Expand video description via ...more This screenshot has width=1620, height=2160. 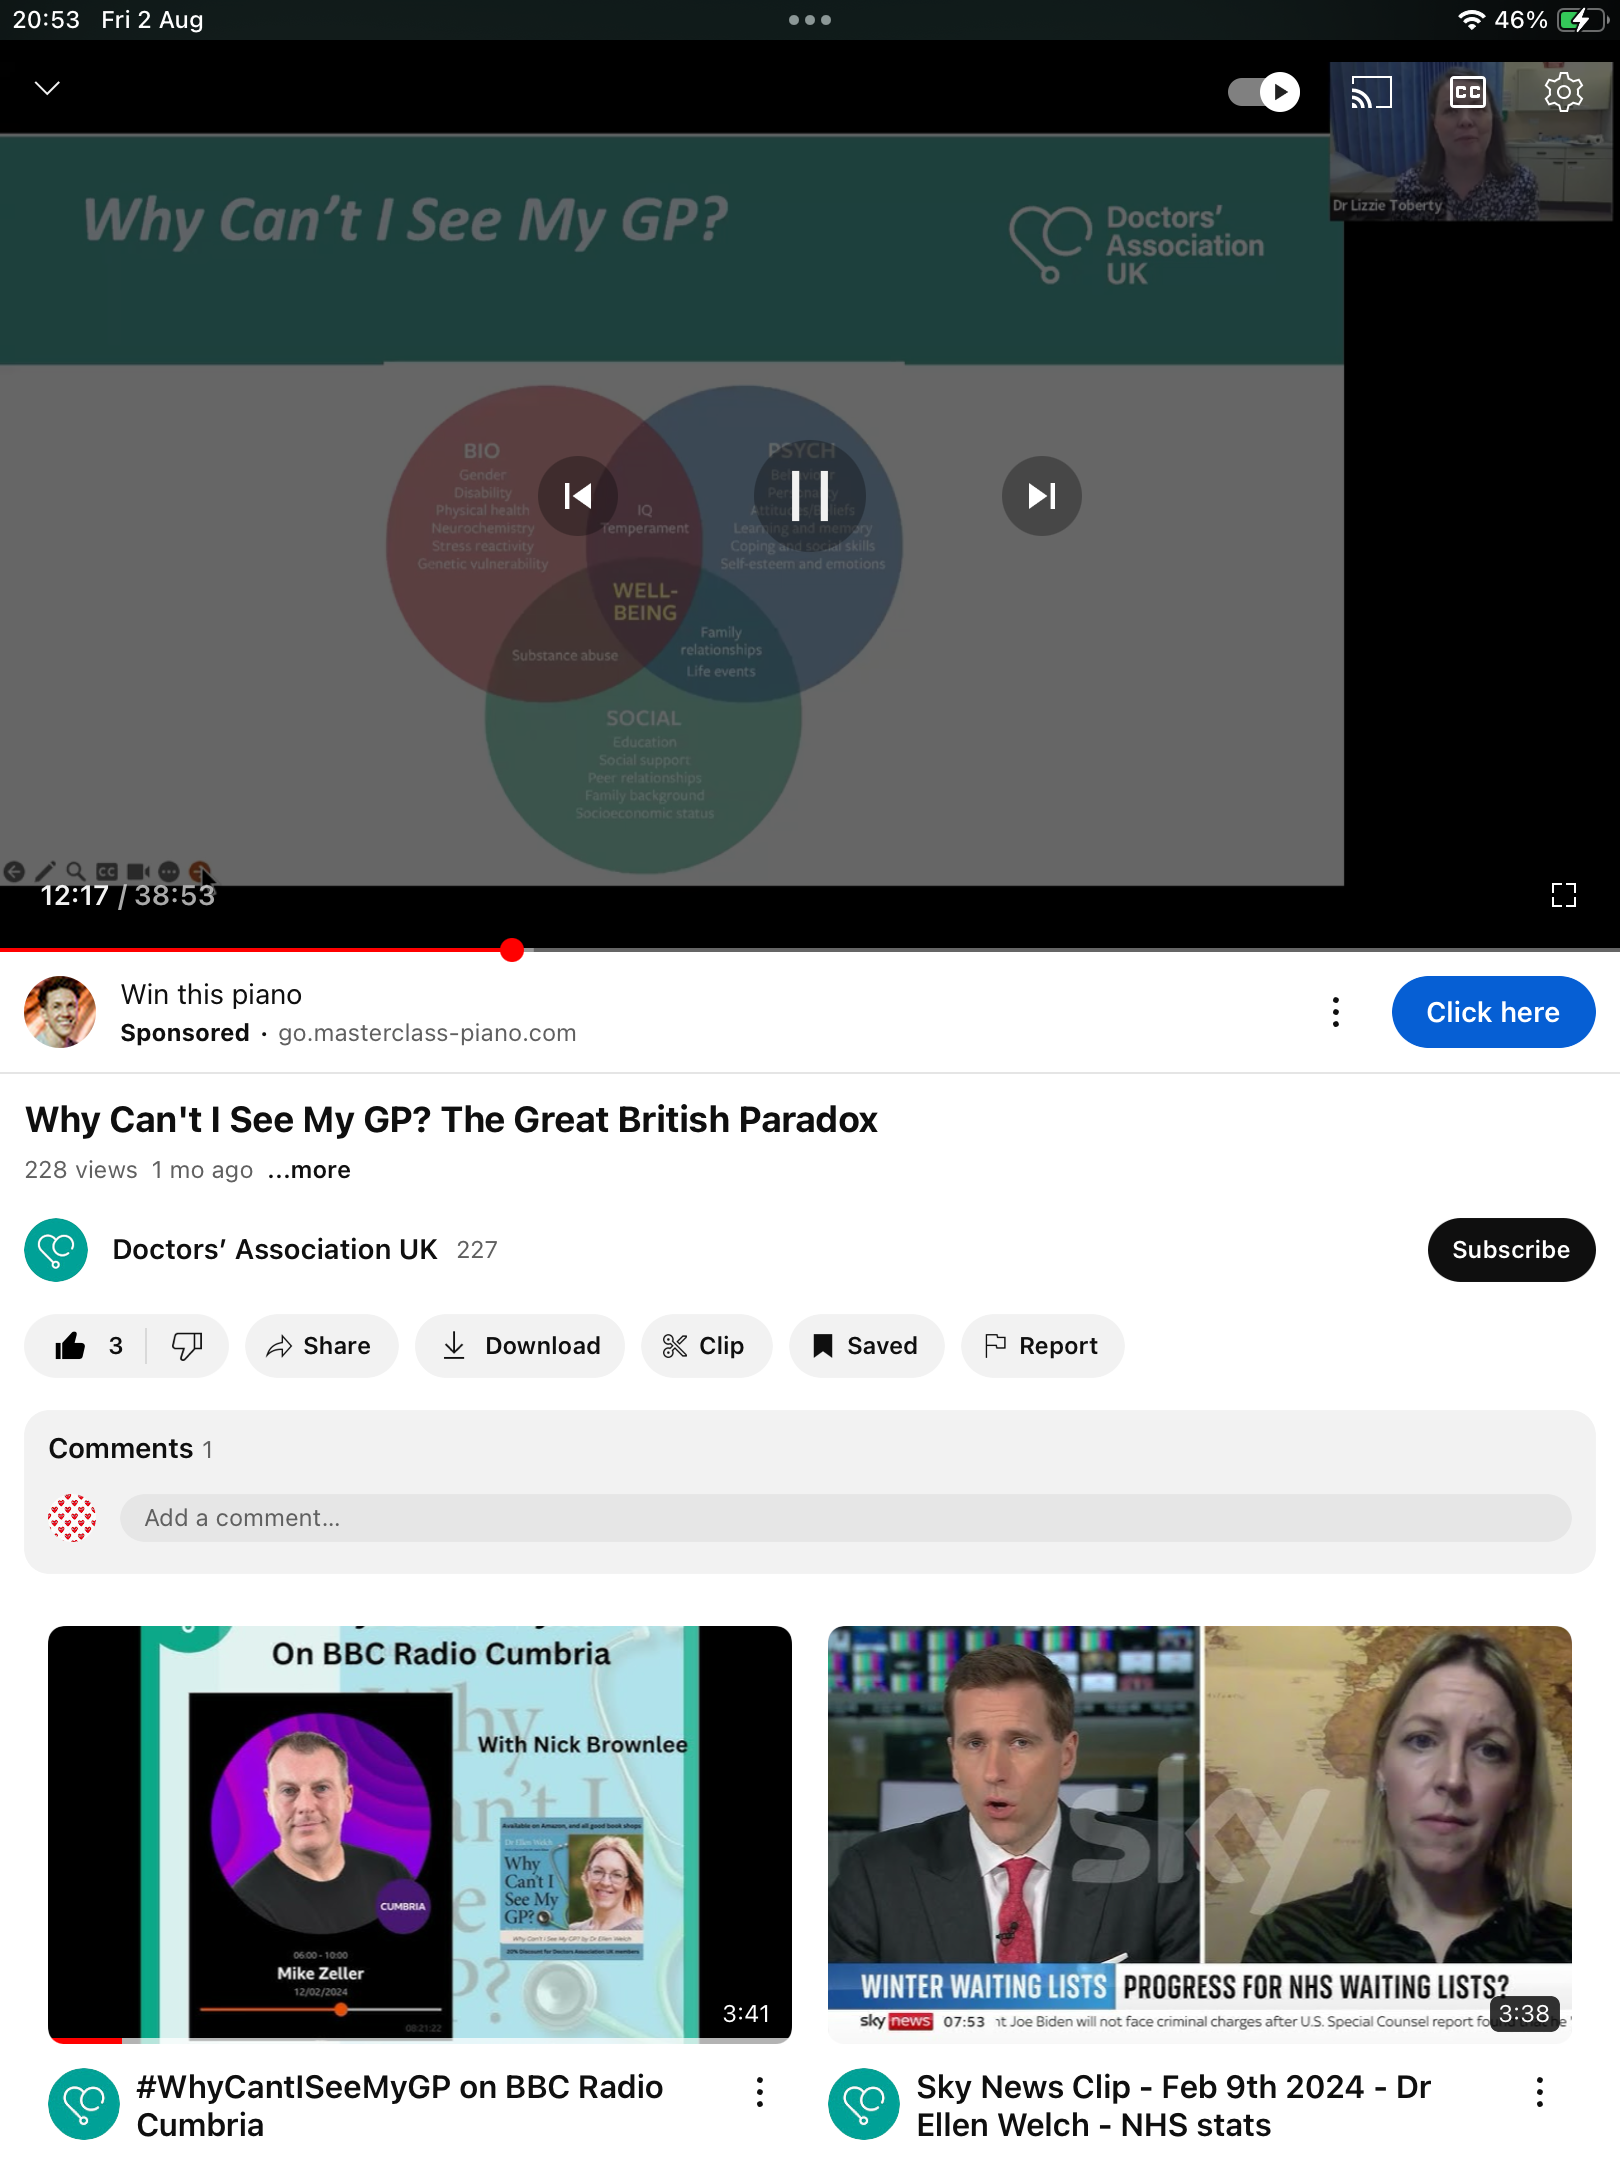pos(309,1170)
